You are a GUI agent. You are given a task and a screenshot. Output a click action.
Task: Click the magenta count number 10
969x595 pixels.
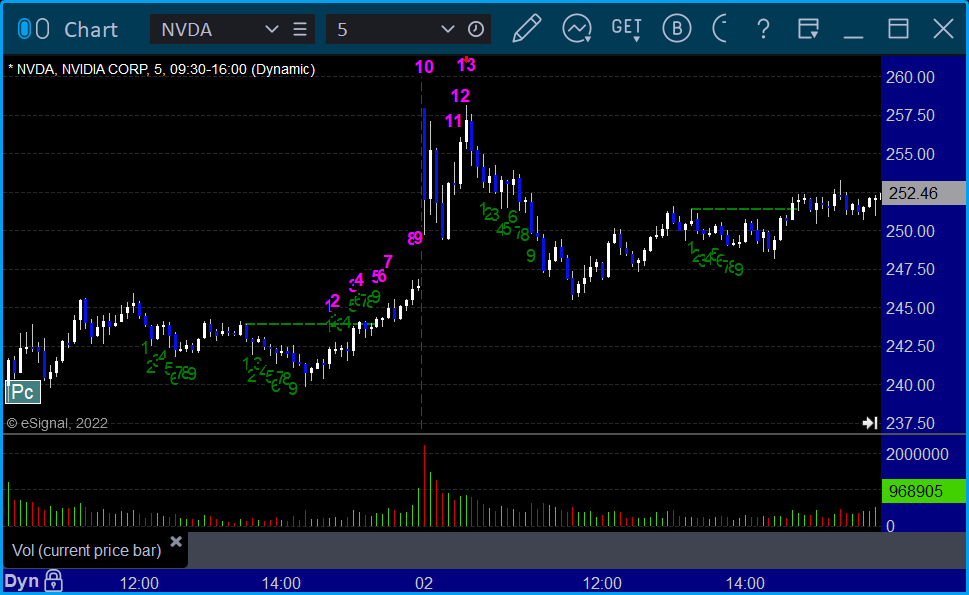424,67
